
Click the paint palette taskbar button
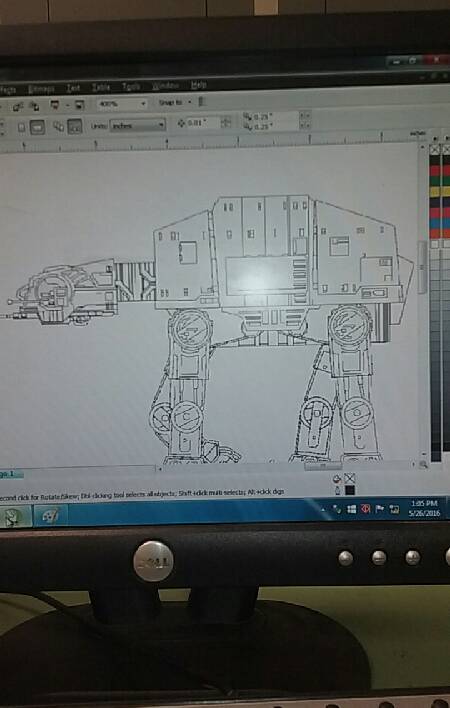(x=51, y=515)
